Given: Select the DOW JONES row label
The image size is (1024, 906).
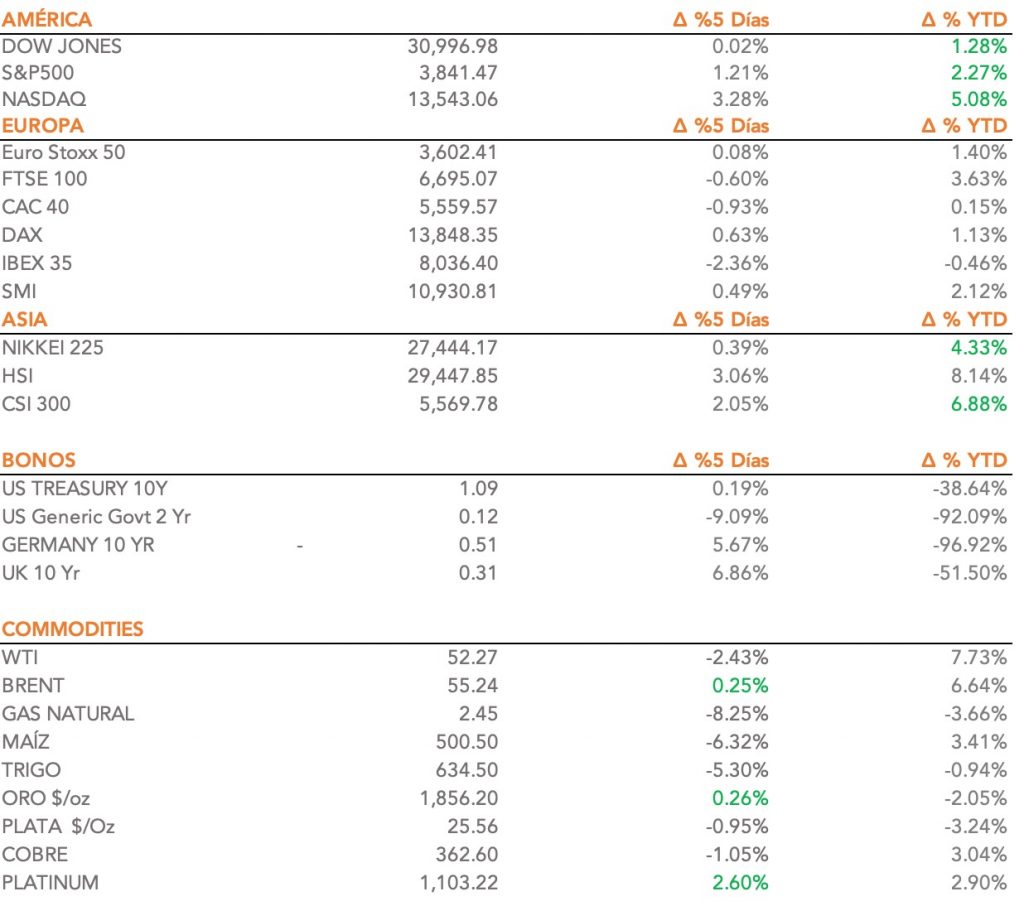Looking at the screenshot, I should [x=62, y=46].
